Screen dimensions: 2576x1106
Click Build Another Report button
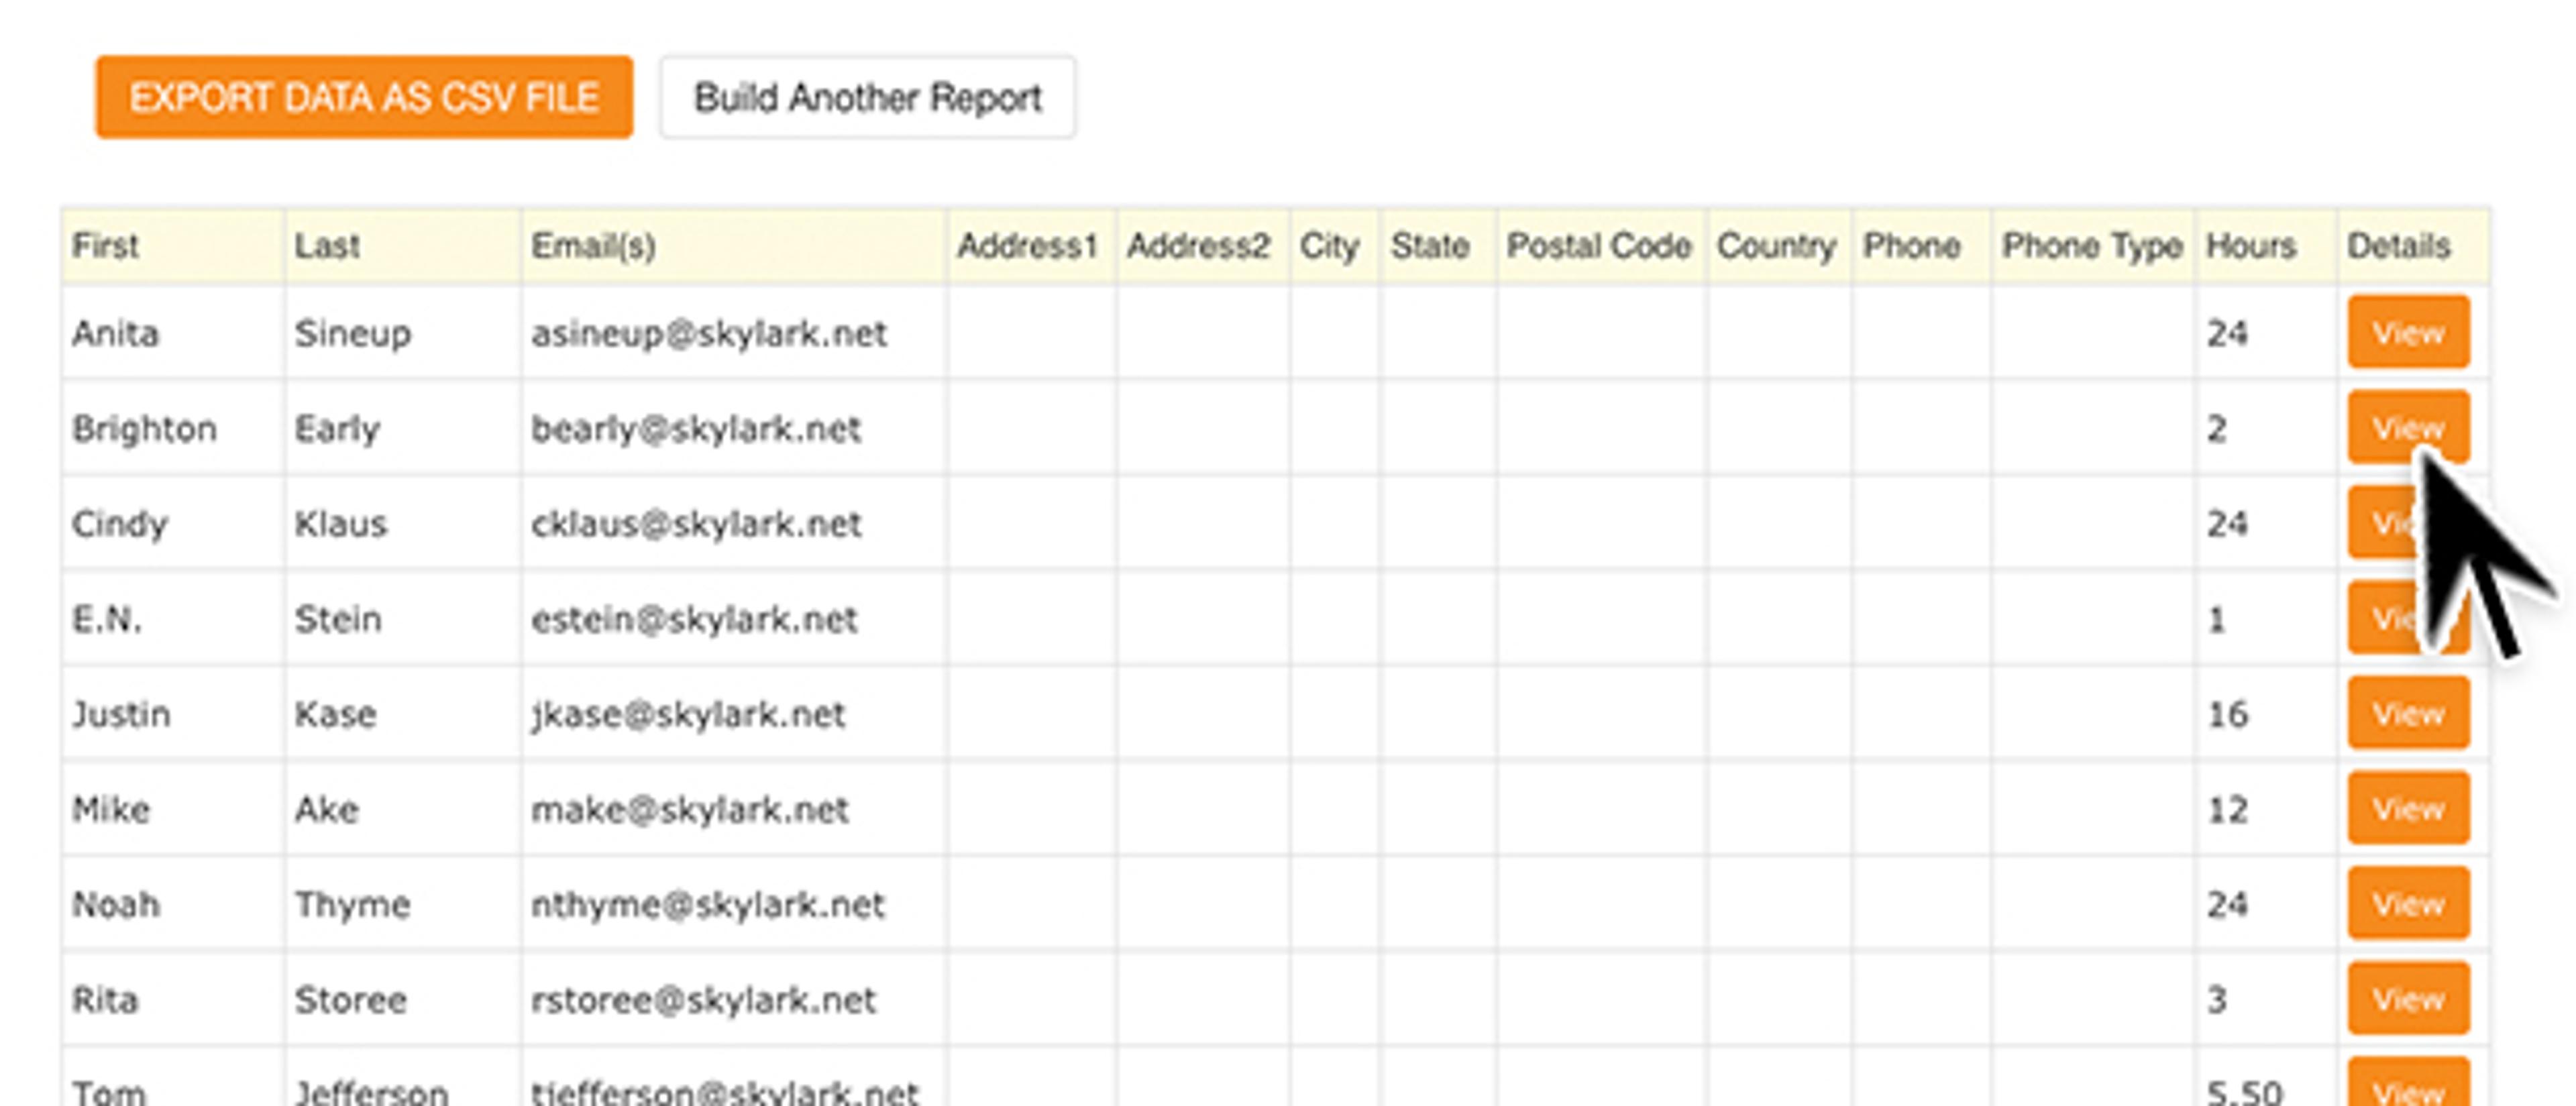pos(867,97)
